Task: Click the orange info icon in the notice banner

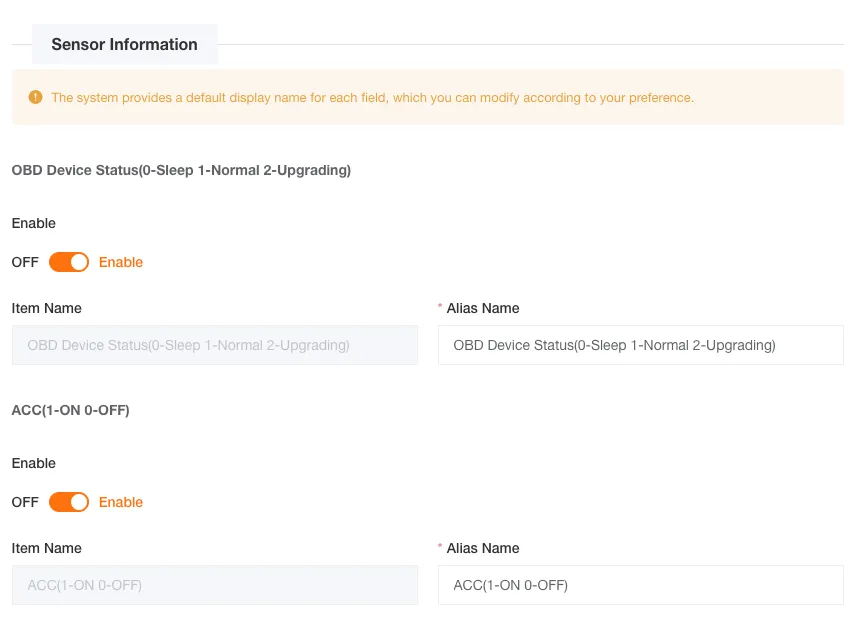Action: point(34,97)
